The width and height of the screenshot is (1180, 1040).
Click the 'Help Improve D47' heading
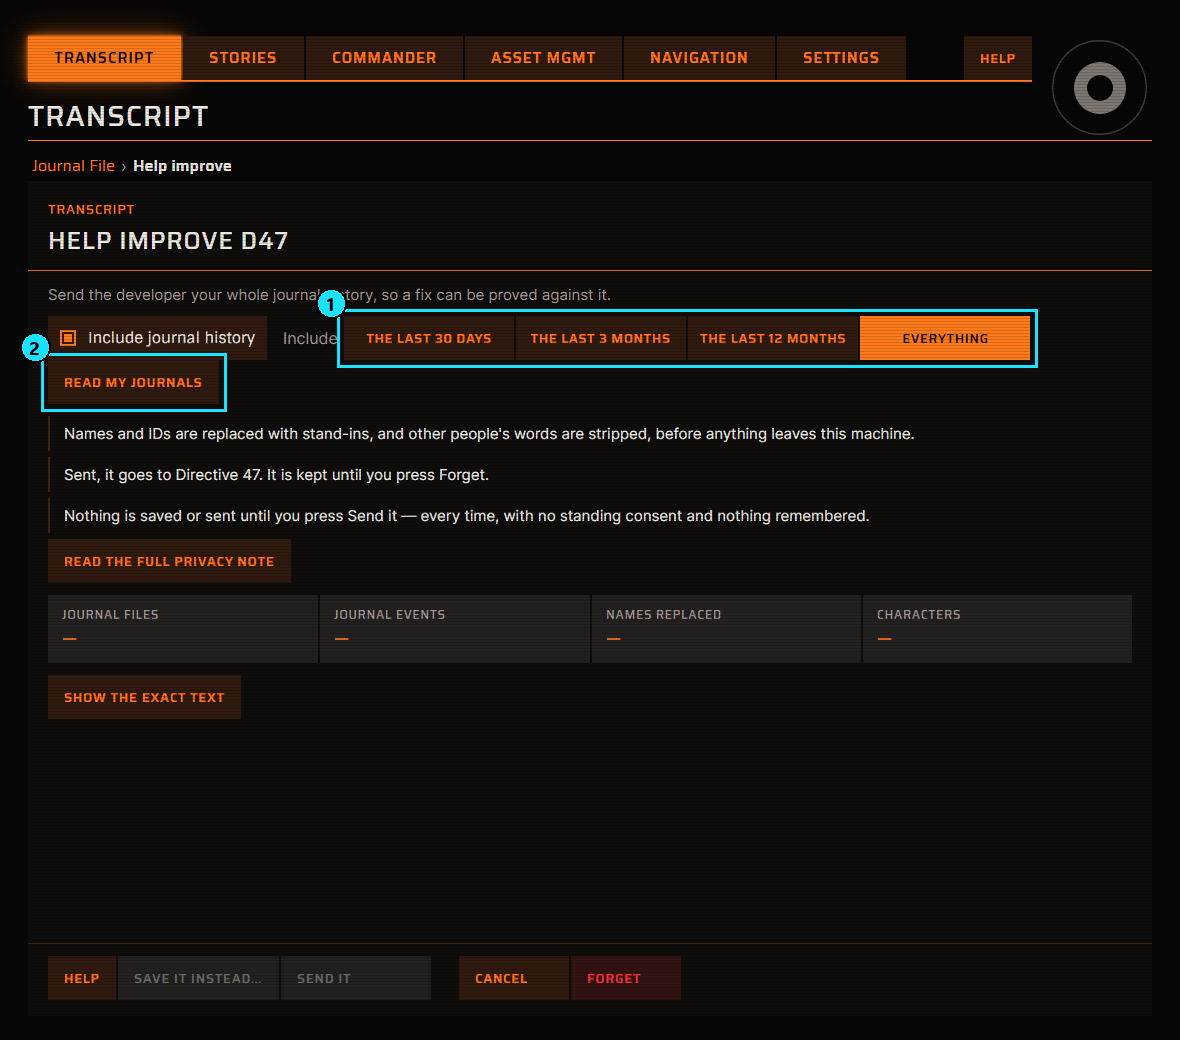tap(168, 241)
